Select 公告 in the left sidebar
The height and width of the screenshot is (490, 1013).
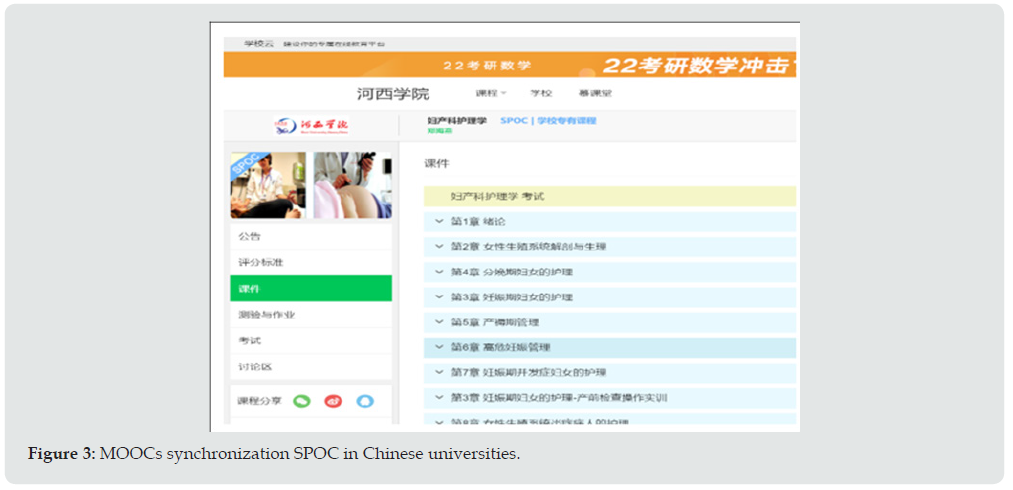coord(250,237)
